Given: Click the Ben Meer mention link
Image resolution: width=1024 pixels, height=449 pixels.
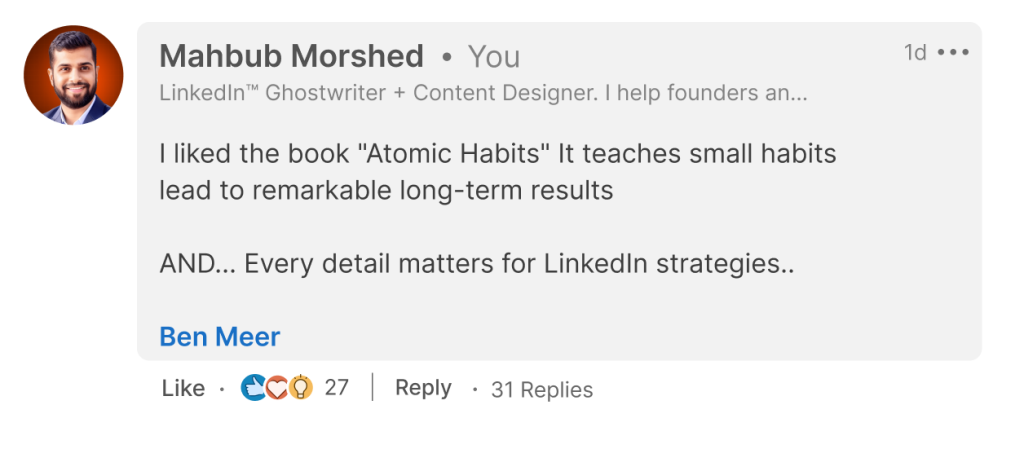Looking at the screenshot, I should pyautogui.click(x=219, y=337).
